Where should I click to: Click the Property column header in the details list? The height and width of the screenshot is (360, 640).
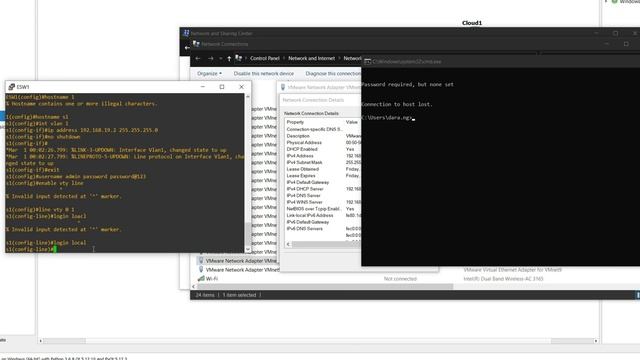[295, 122]
